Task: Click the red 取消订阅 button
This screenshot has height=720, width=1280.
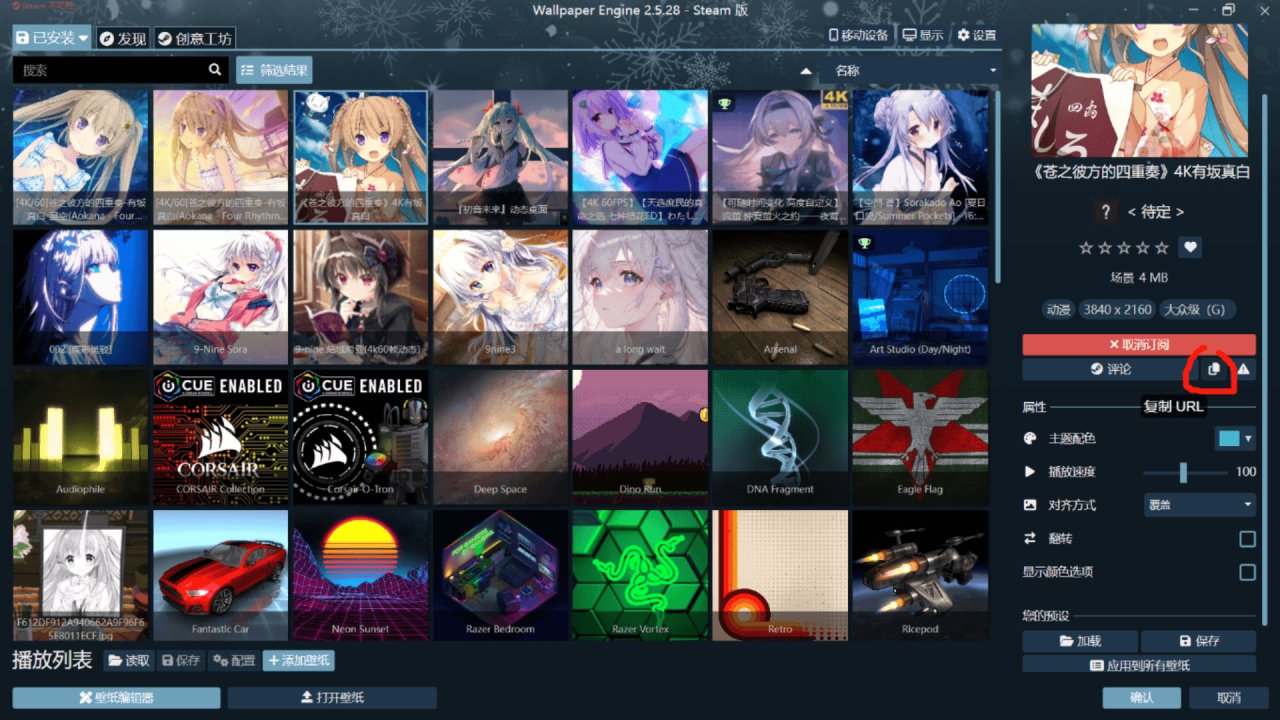Action: [1138, 344]
